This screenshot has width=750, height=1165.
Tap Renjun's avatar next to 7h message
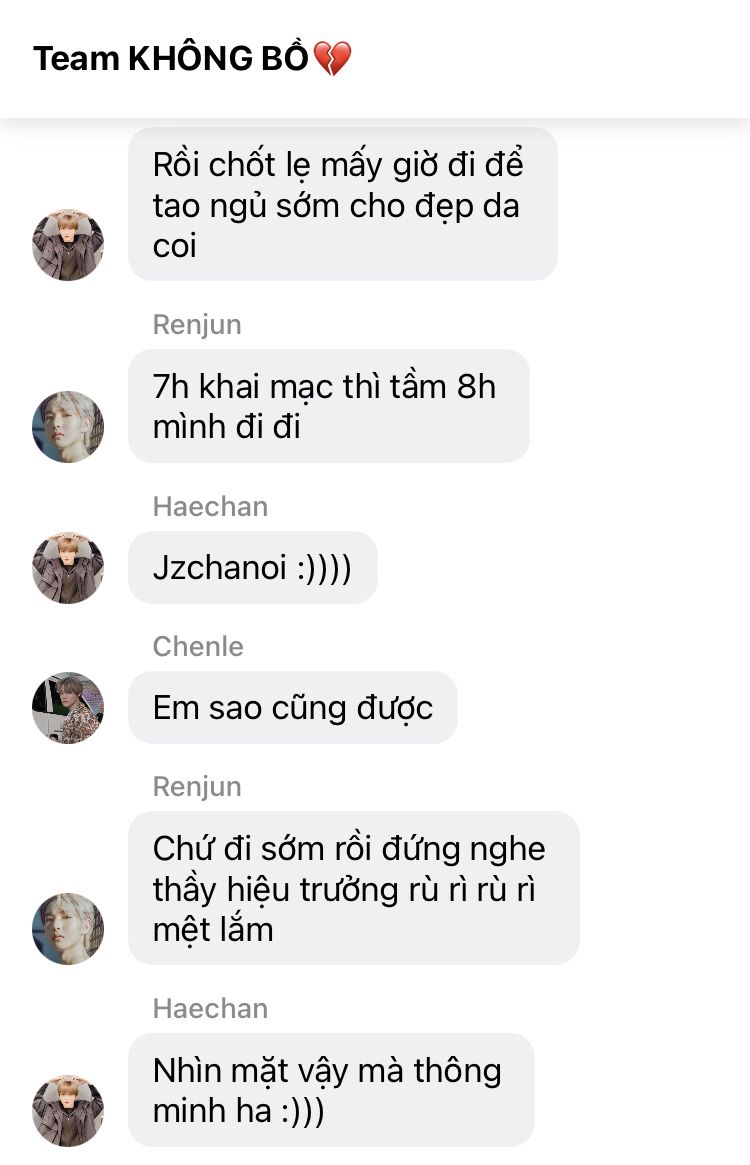coord(68,426)
